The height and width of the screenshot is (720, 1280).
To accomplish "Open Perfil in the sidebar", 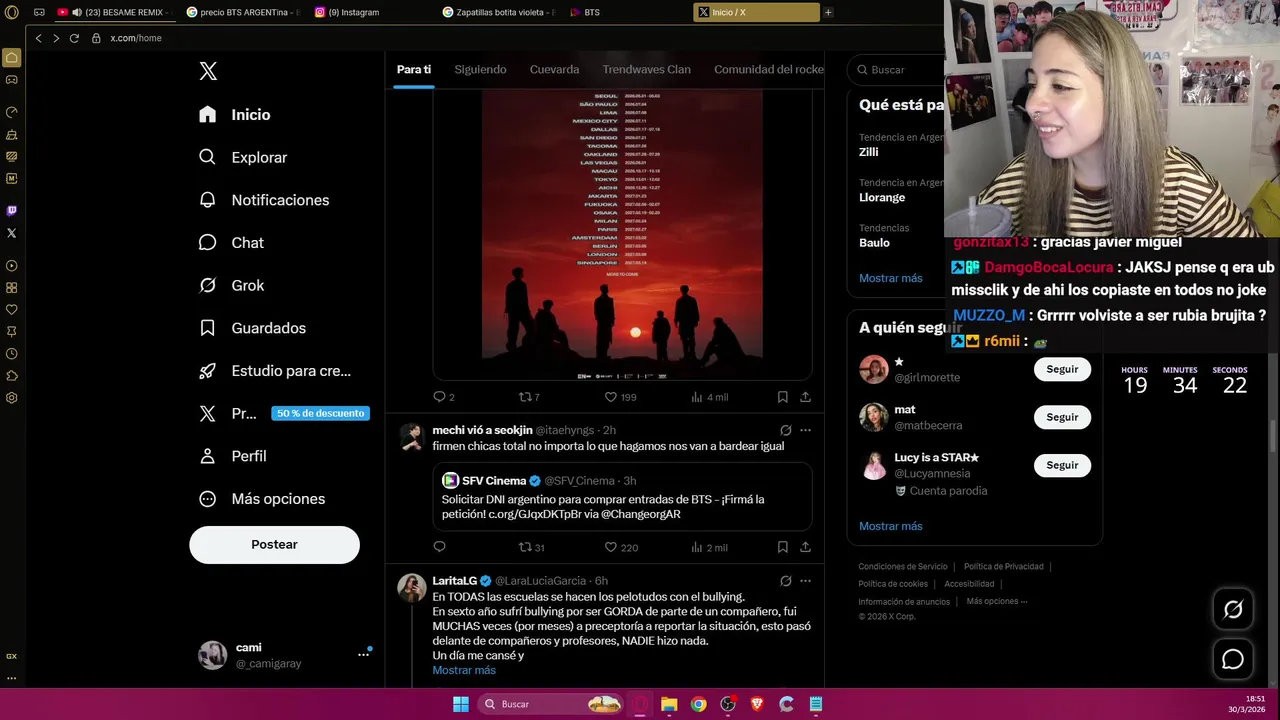I will click(233, 456).
